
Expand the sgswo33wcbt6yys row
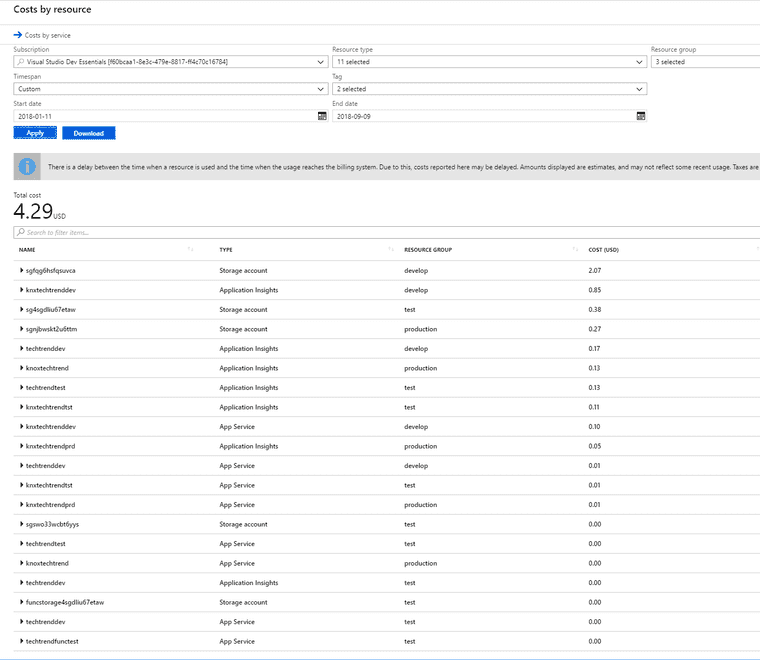tap(21, 524)
